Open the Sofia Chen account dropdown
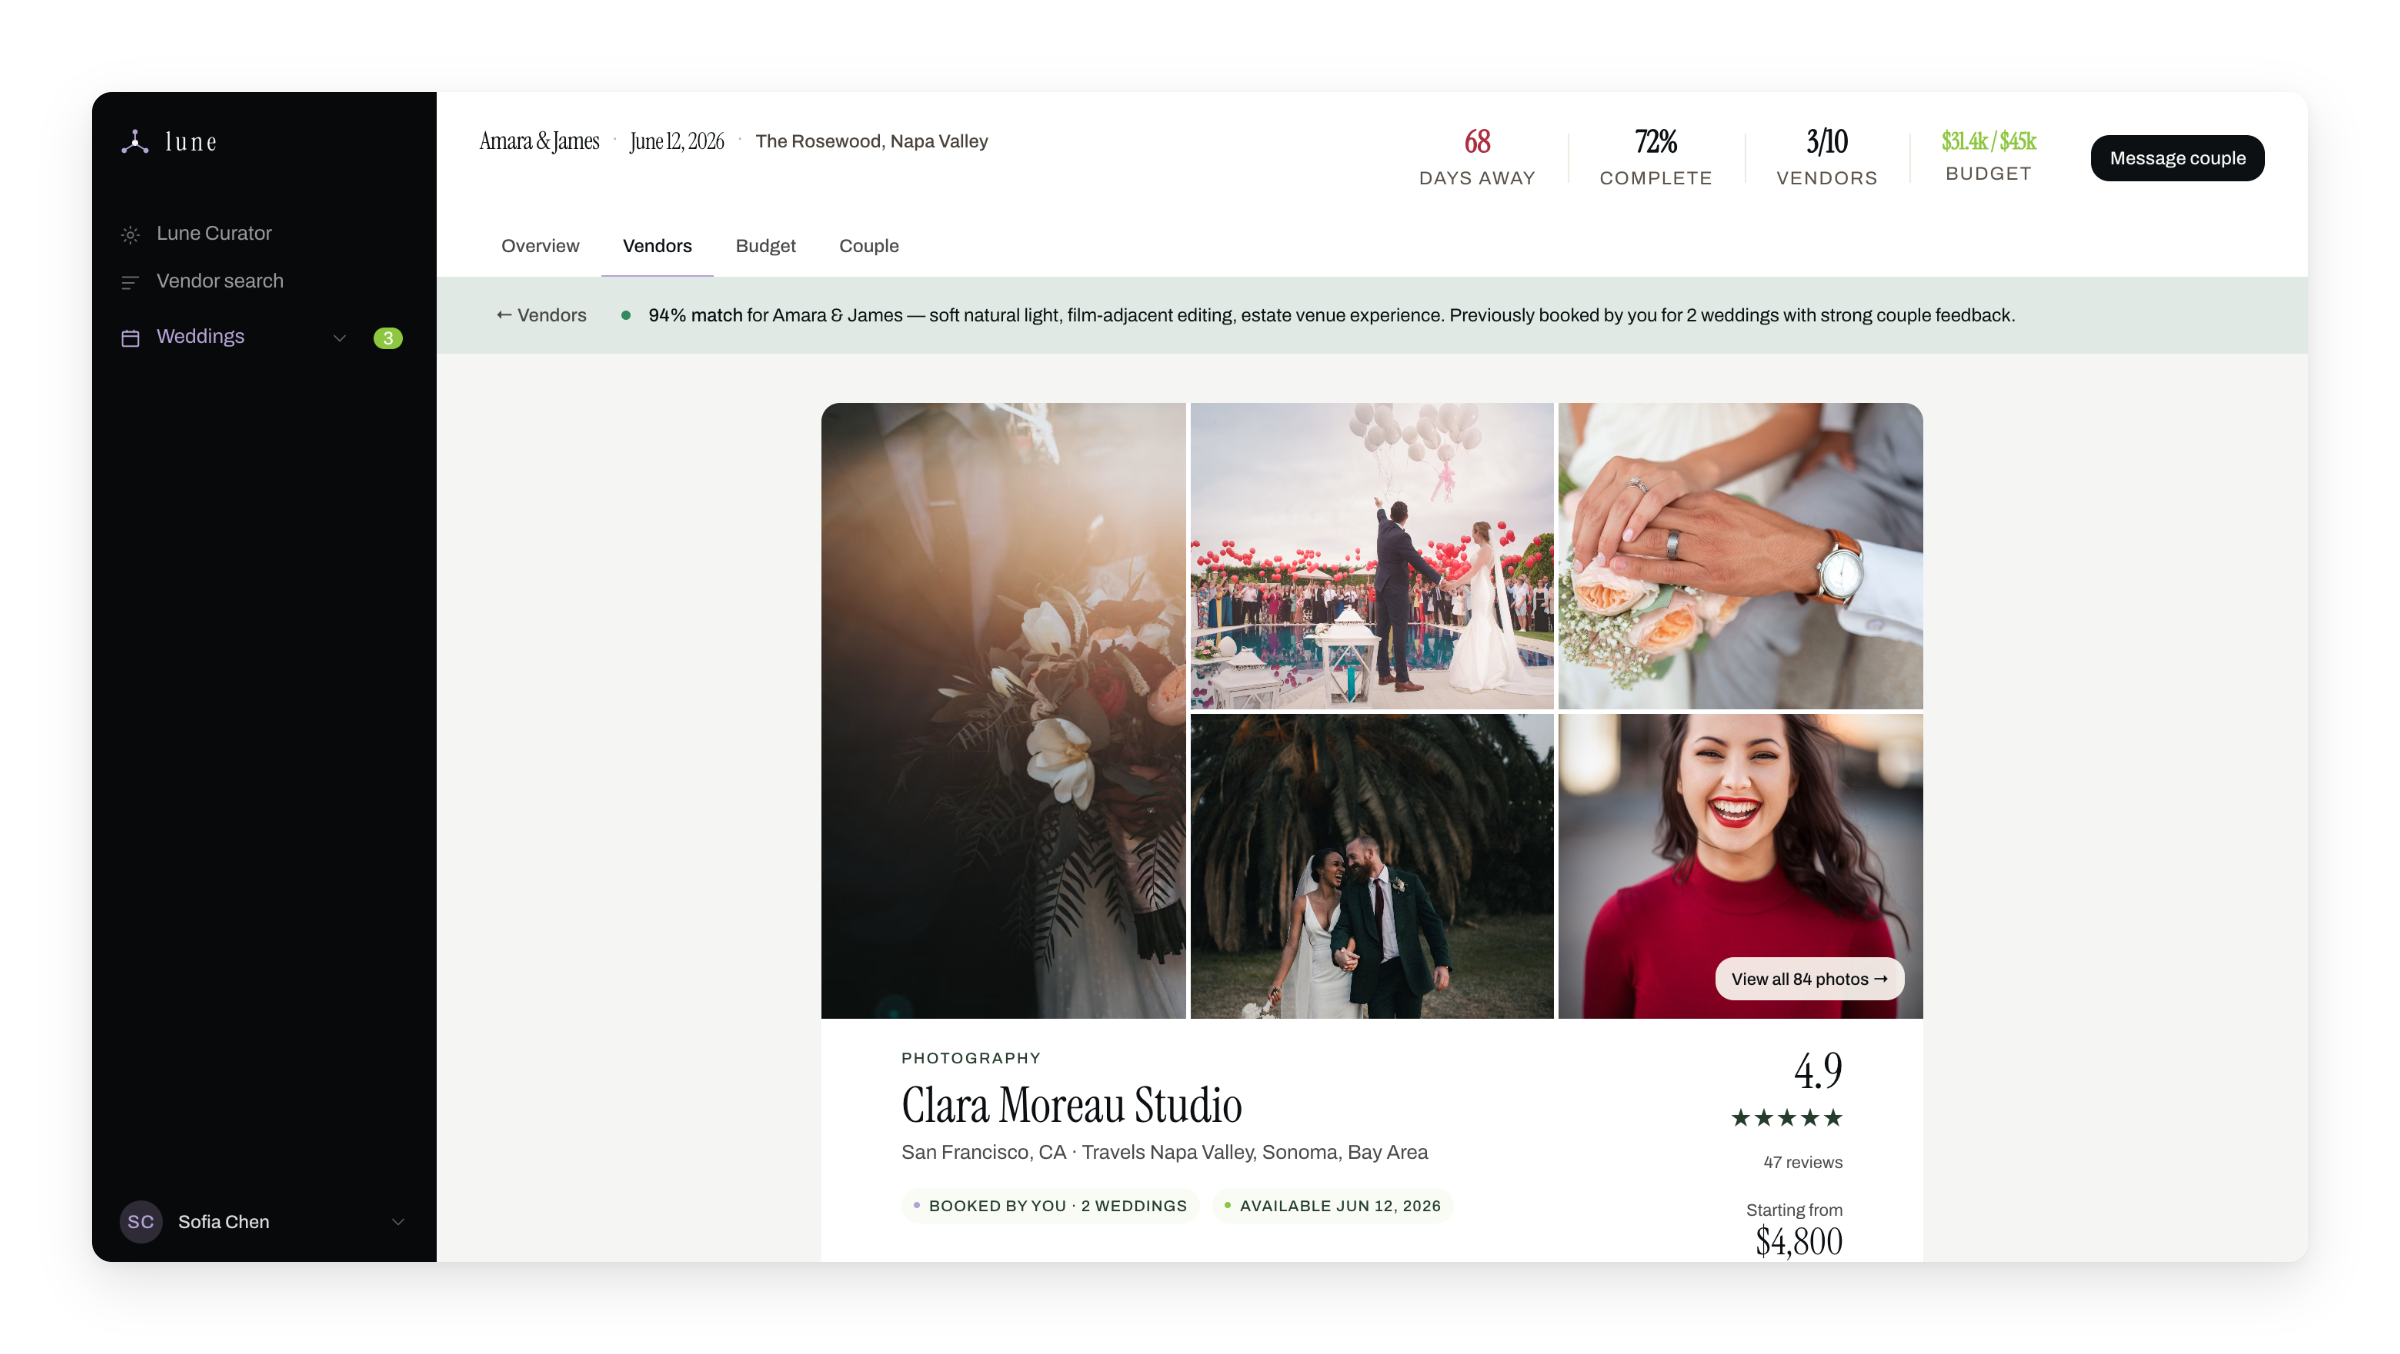Image resolution: width=2400 pixels, height=1354 pixels. tap(398, 1222)
